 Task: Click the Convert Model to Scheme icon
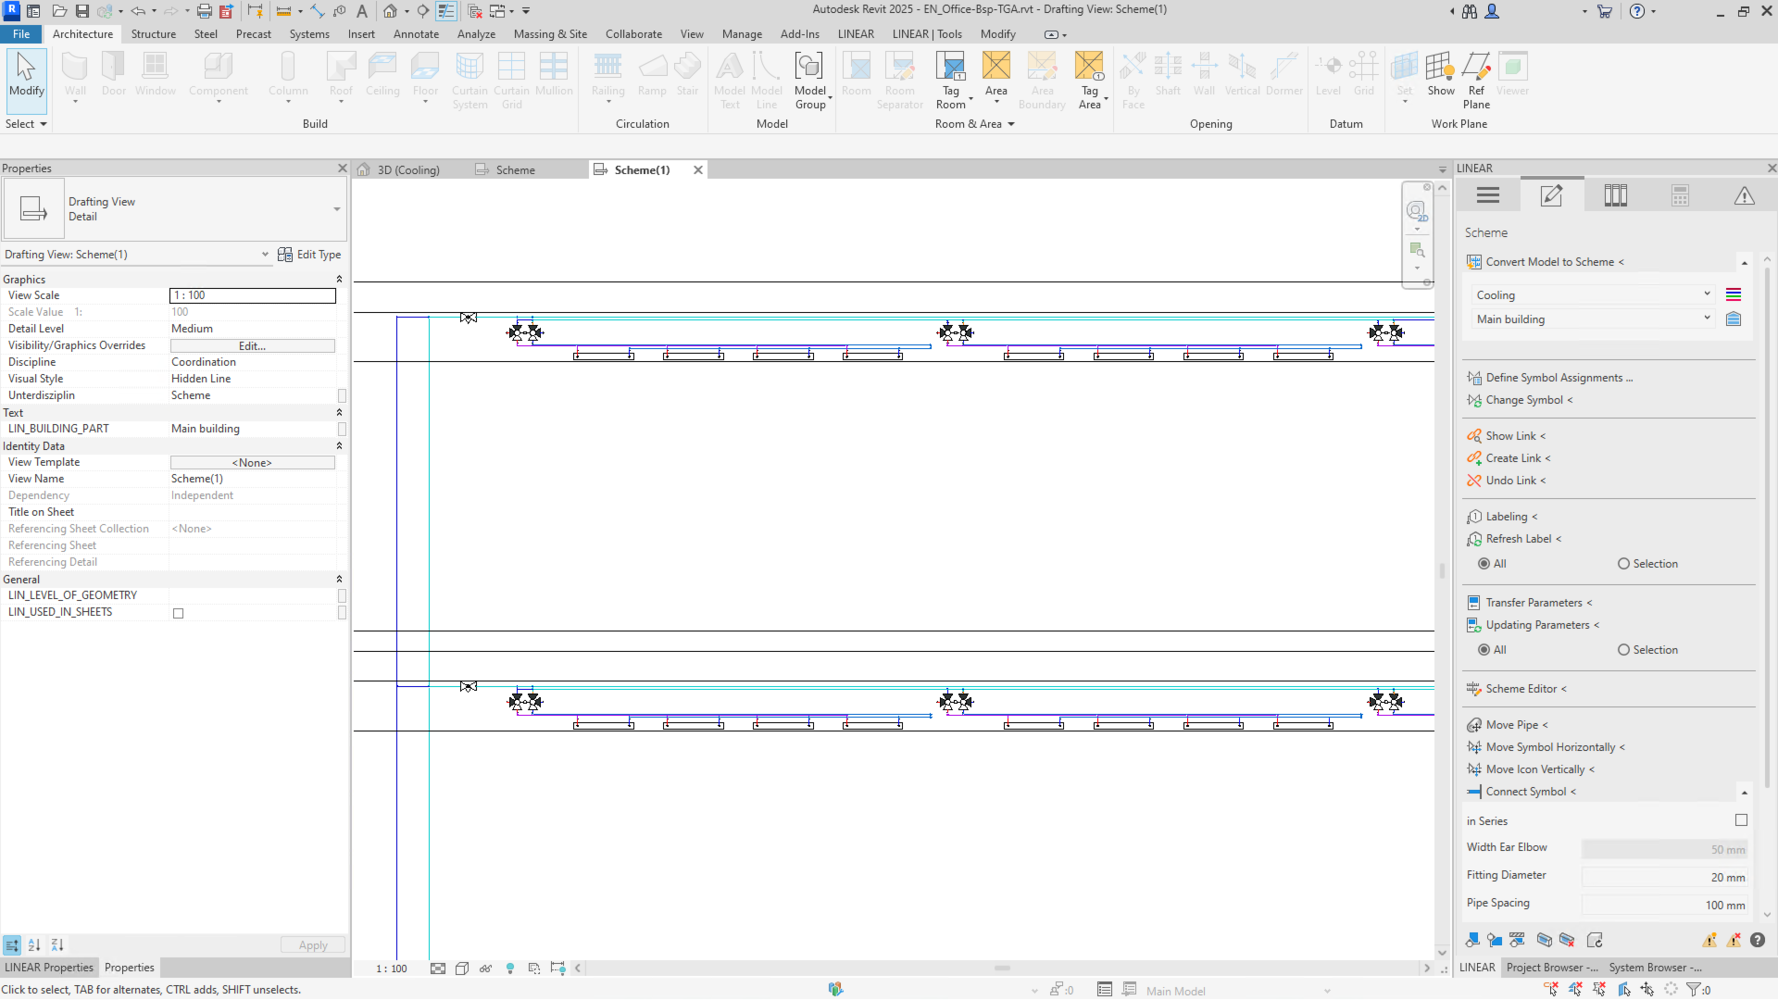click(1474, 262)
